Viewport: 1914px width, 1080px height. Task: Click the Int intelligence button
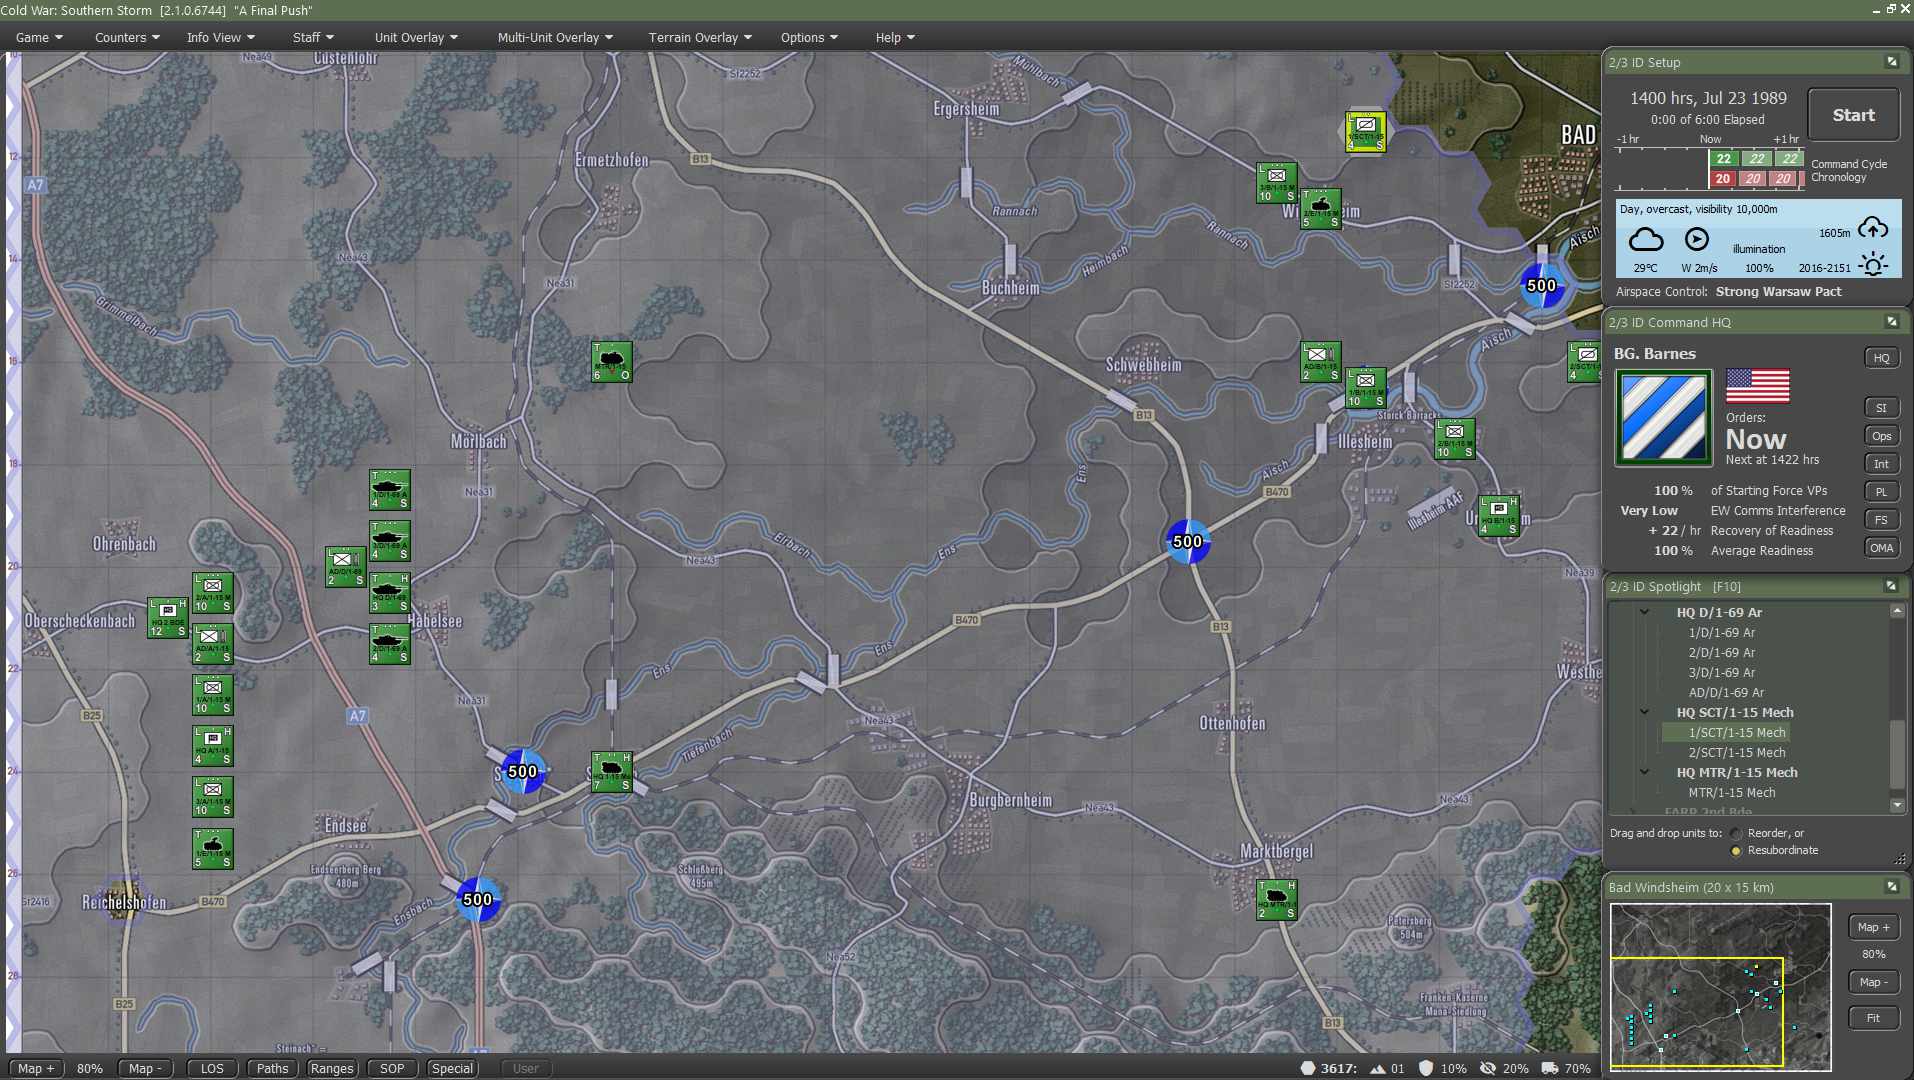coord(1881,464)
